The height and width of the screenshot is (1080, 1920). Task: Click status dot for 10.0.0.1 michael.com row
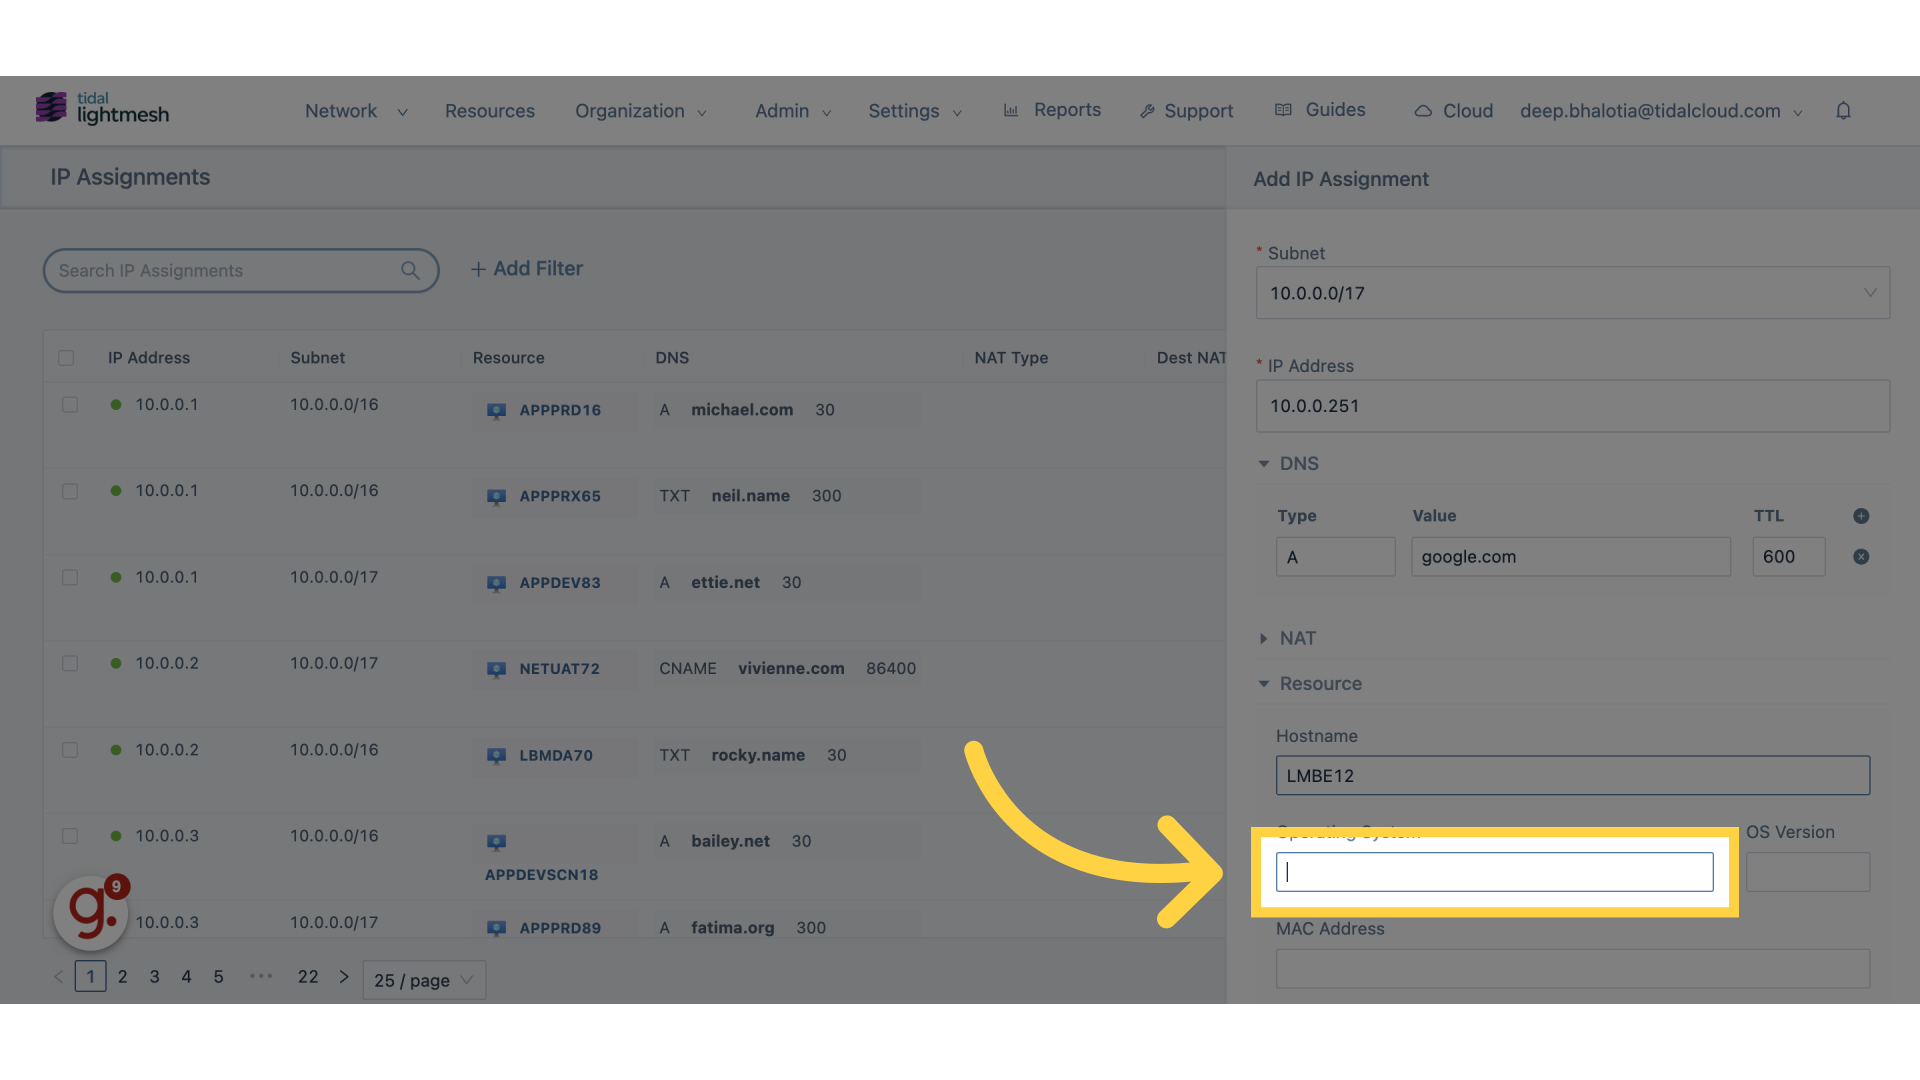click(x=116, y=405)
